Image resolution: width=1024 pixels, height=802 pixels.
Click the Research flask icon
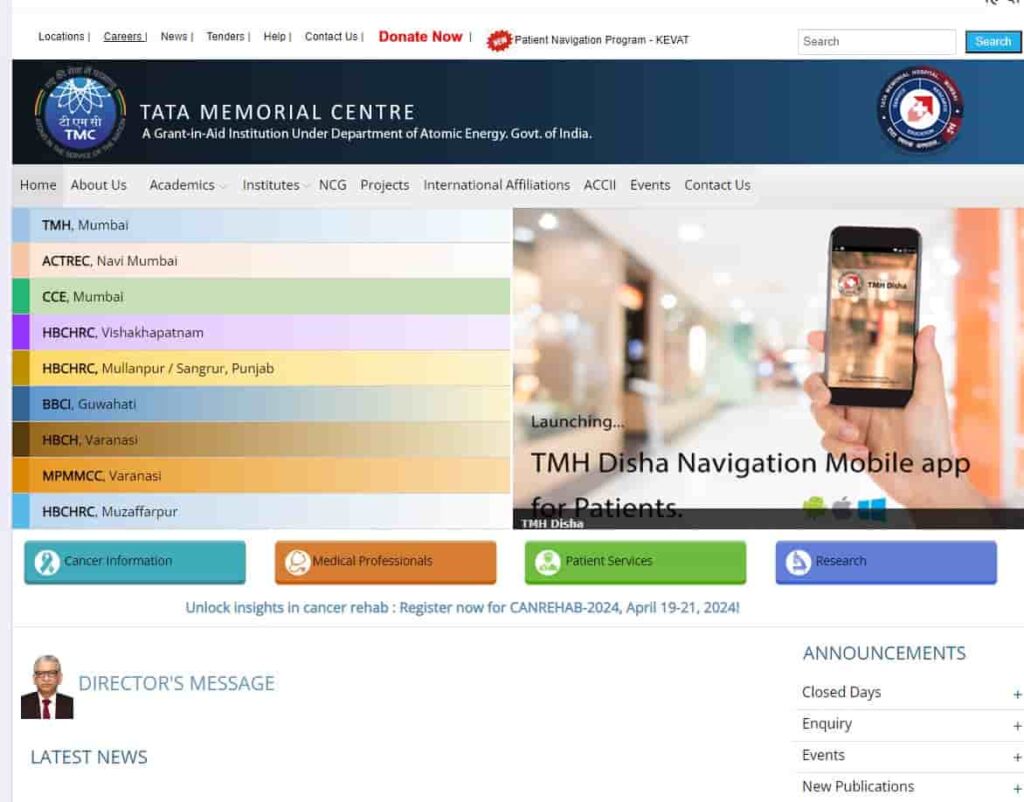(795, 561)
